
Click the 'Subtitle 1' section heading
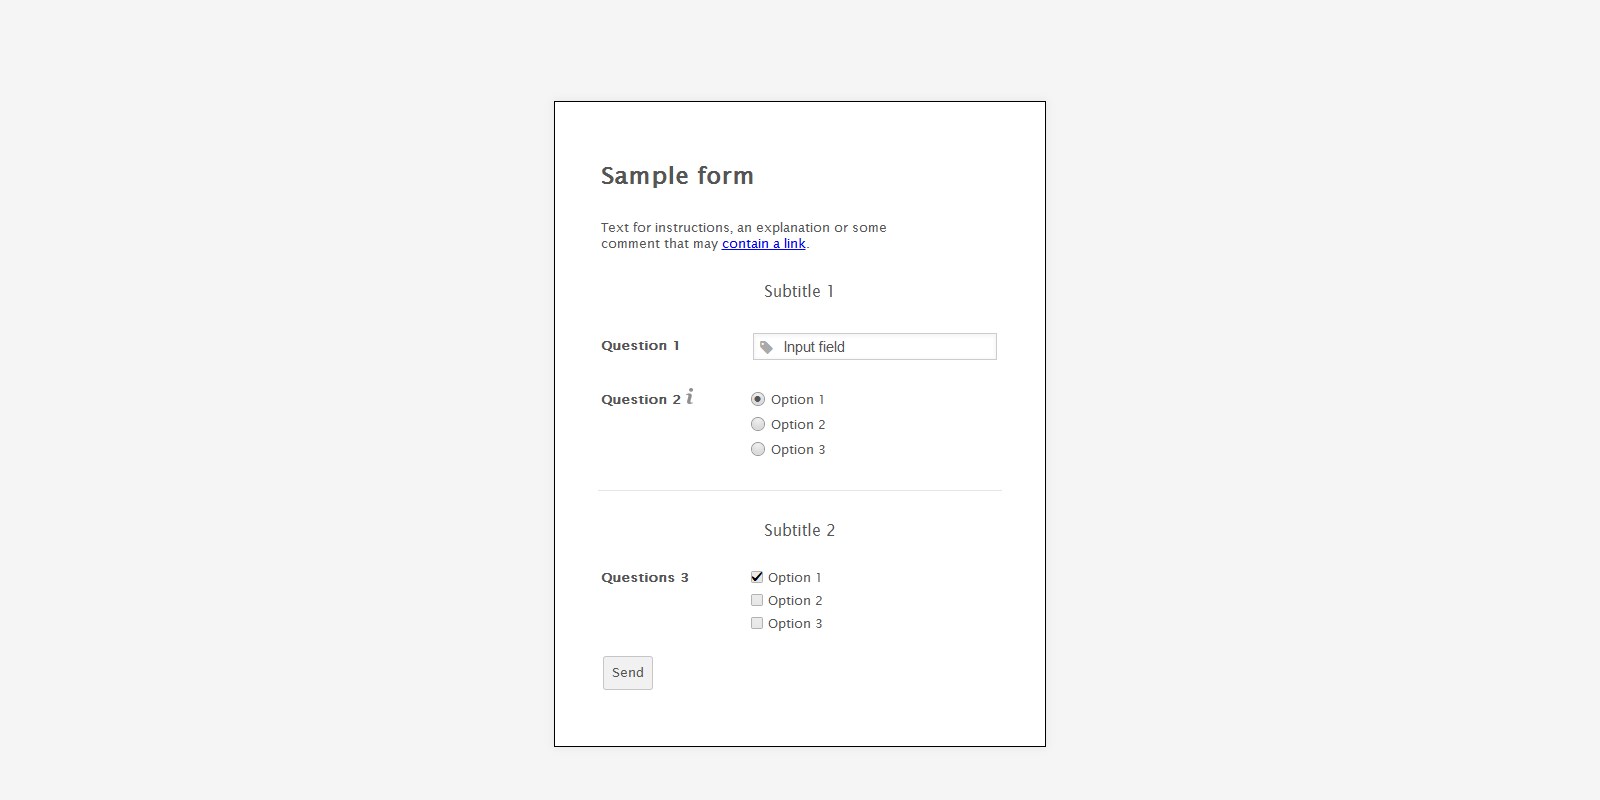click(799, 291)
